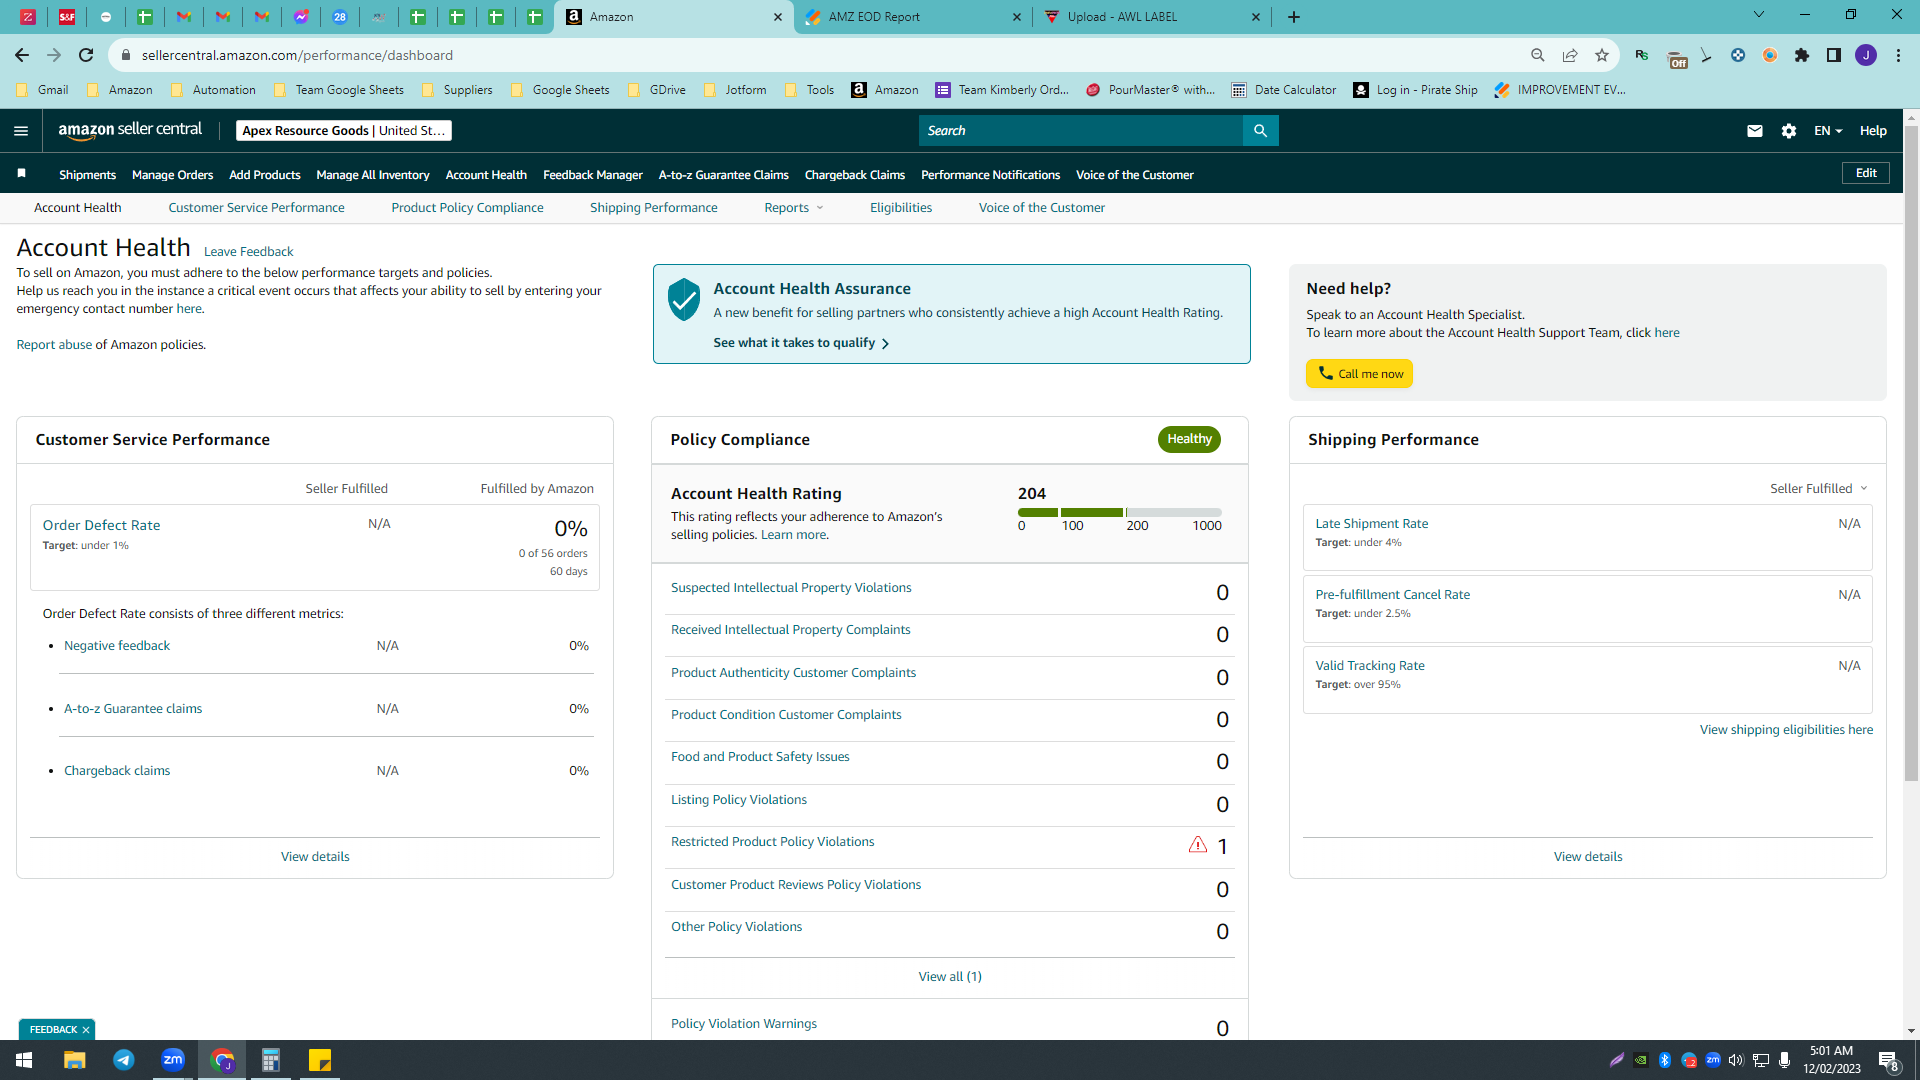Open Zoom from the taskbar
Image resolution: width=1920 pixels, height=1080 pixels.
[173, 1060]
